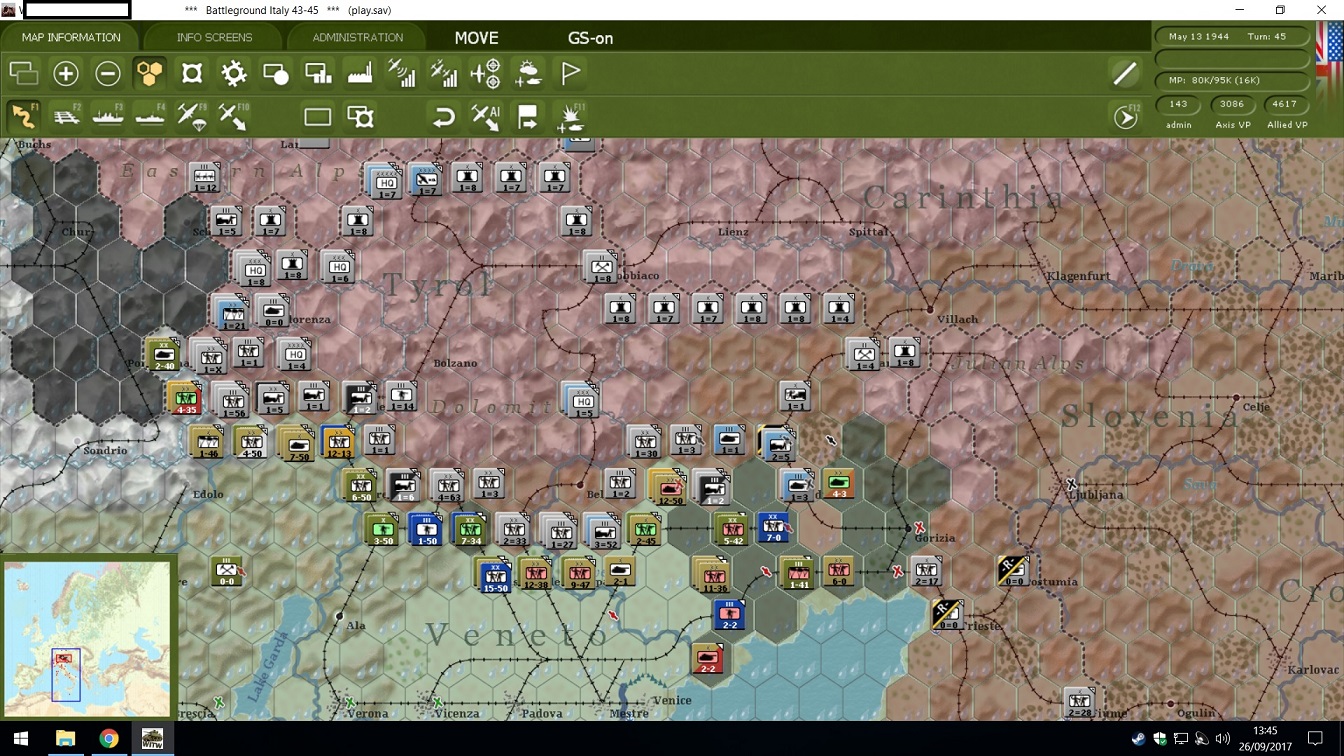Viewport: 1344px width, 756px height.
Task: Click the weather cloud and tank icon
Action: click(x=528, y=73)
